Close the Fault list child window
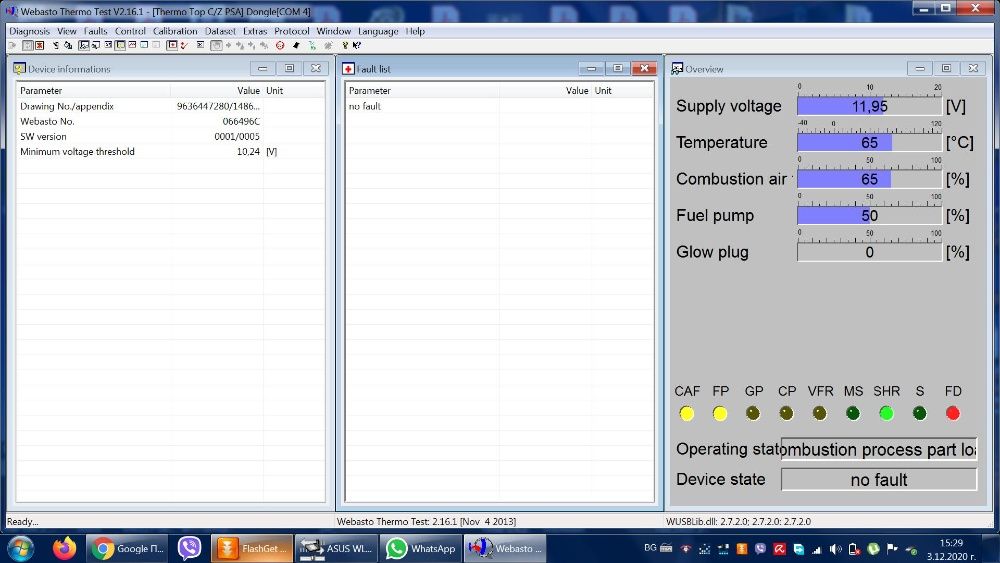The height and width of the screenshot is (563, 1000). [644, 68]
